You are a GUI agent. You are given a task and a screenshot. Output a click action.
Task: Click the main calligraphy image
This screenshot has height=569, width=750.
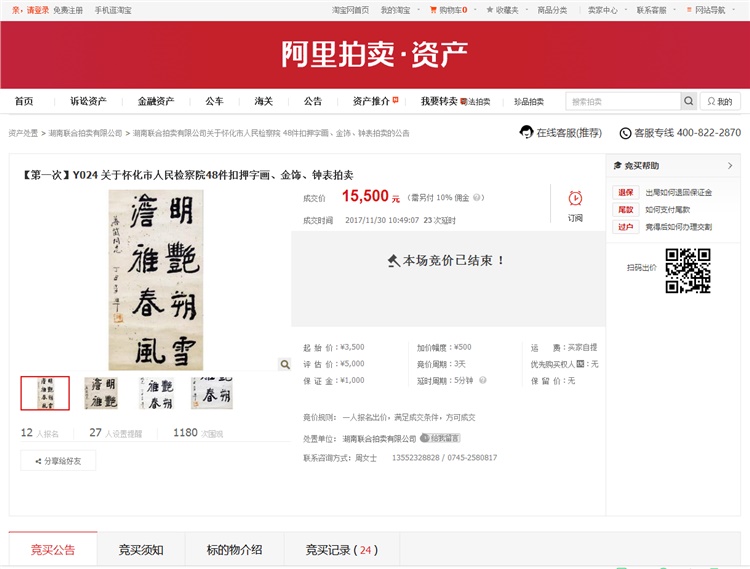pyautogui.click(x=156, y=280)
